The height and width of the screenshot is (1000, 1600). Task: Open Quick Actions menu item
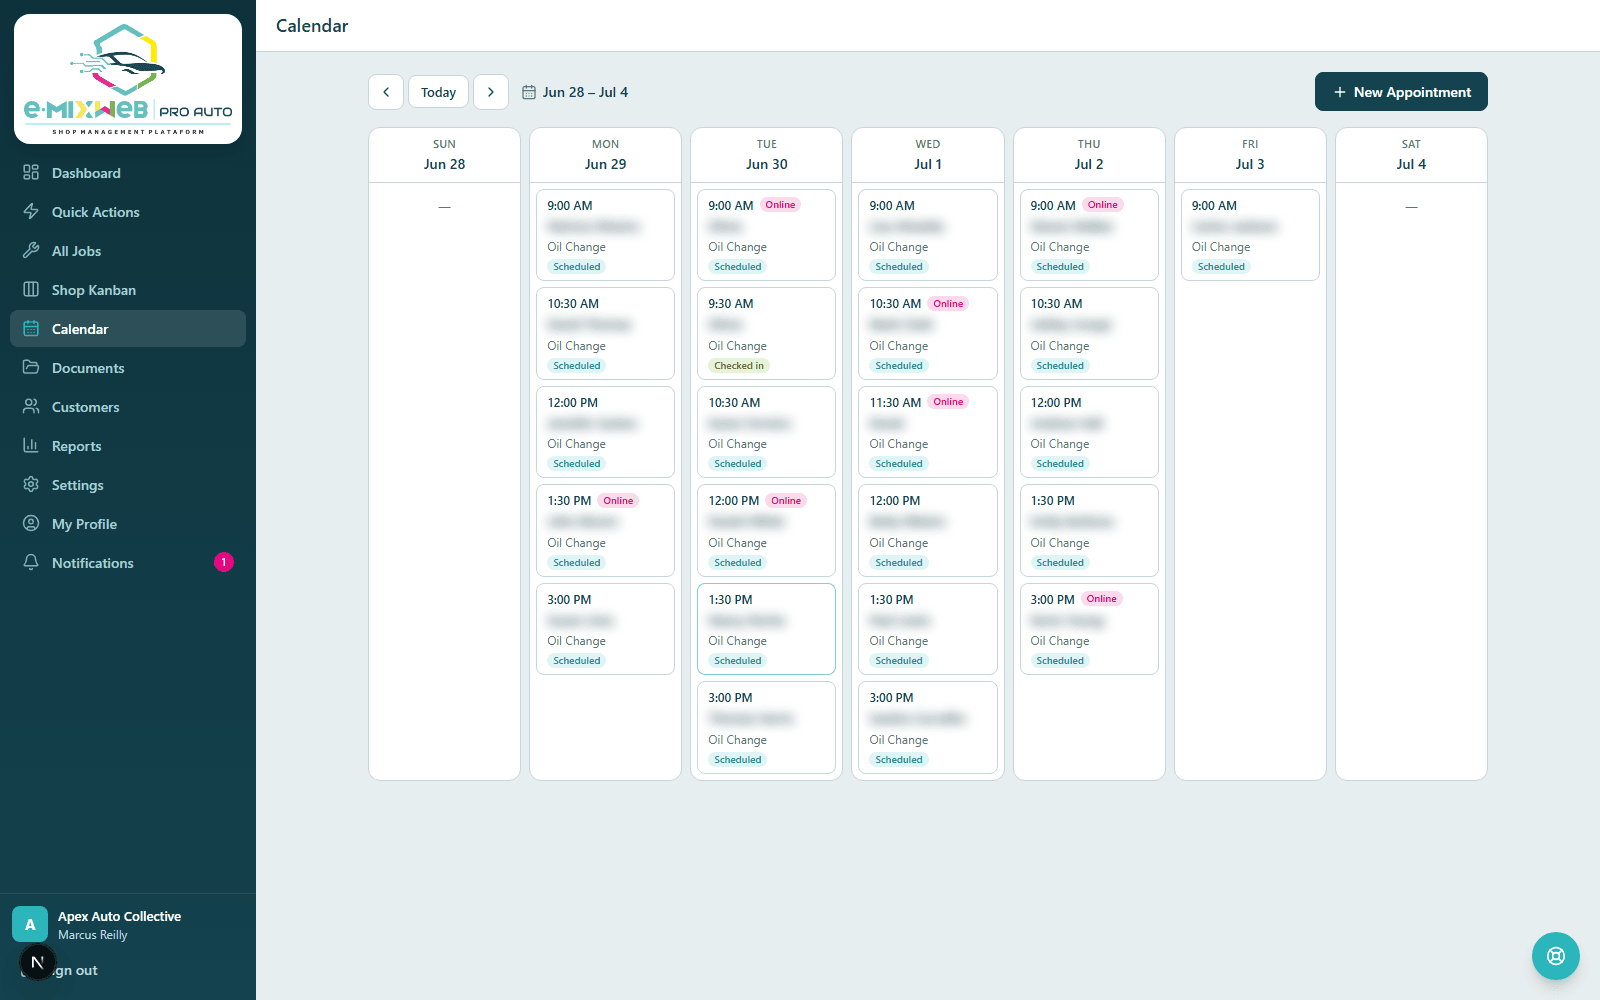pos(128,212)
